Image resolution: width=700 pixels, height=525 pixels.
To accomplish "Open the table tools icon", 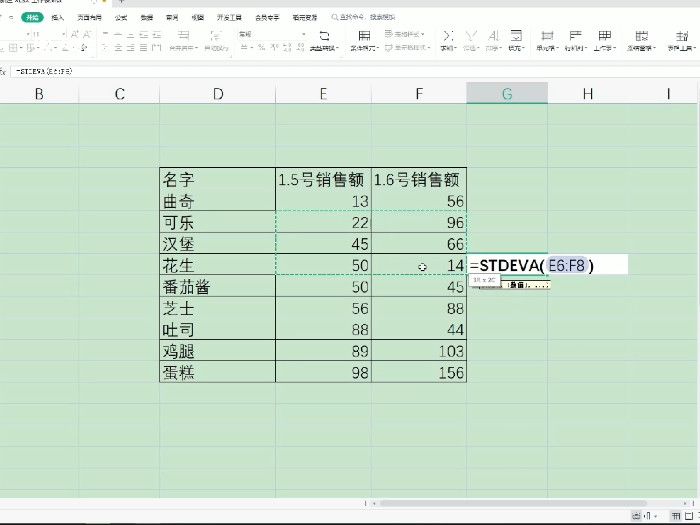I will 682,41.
